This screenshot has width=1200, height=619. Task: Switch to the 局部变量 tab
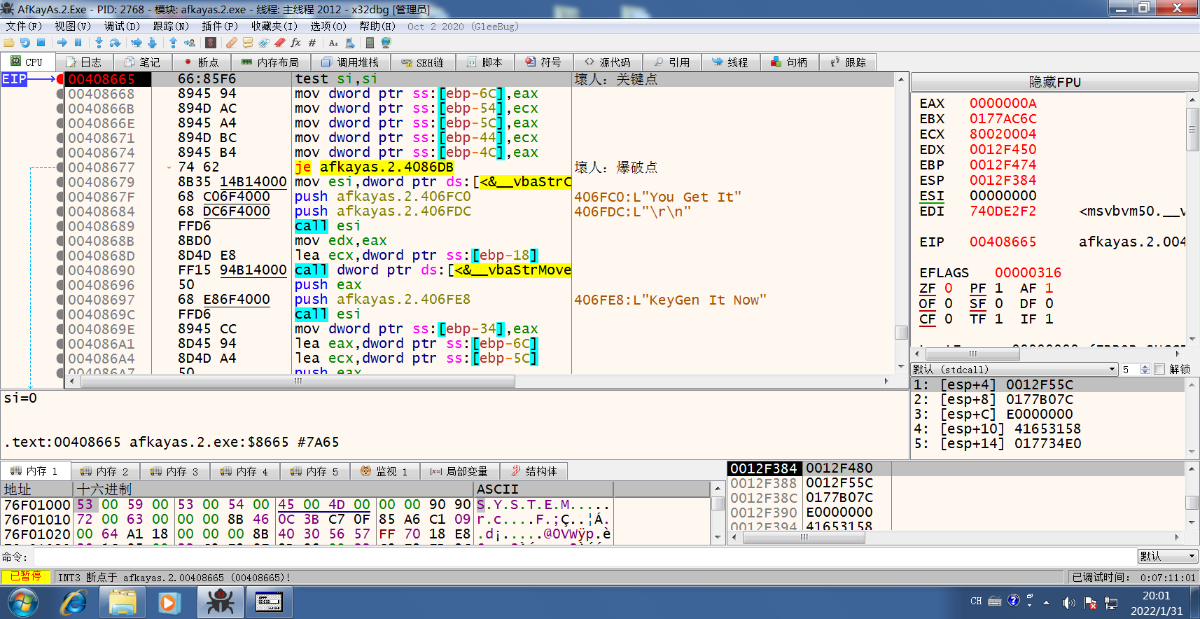point(458,471)
